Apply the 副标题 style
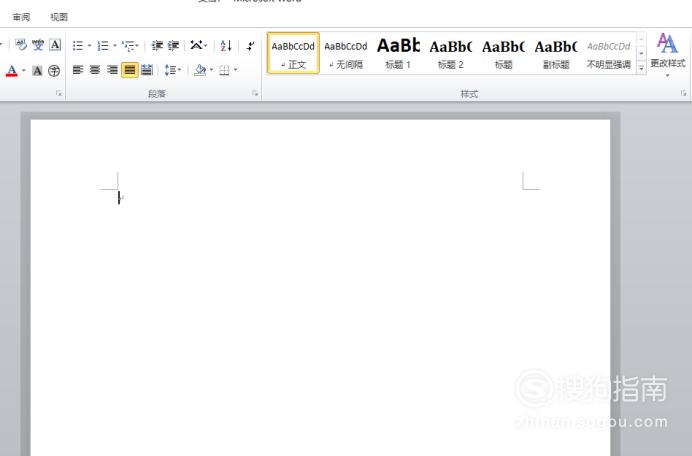Viewport: 692px width, 456px height. coord(556,53)
